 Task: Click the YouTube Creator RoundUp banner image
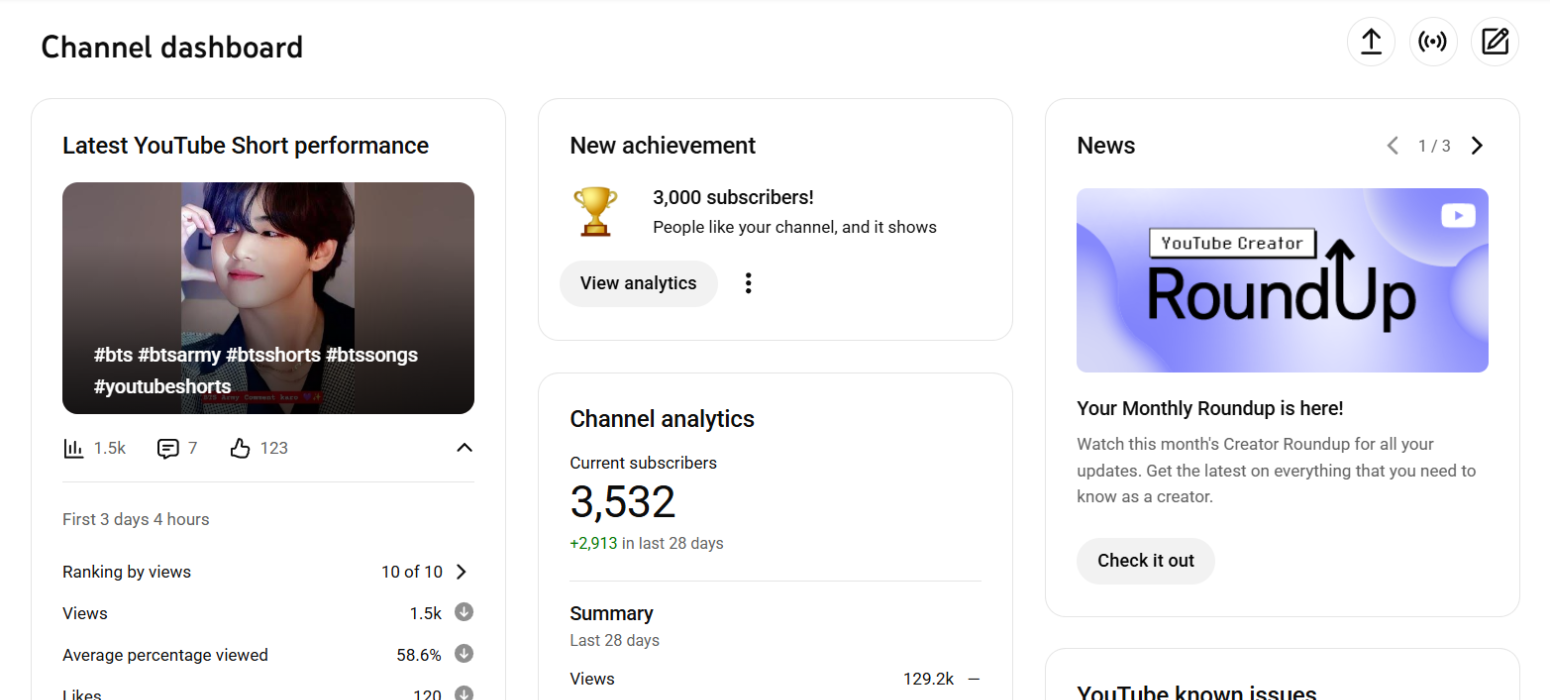[x=1282, y=280]
